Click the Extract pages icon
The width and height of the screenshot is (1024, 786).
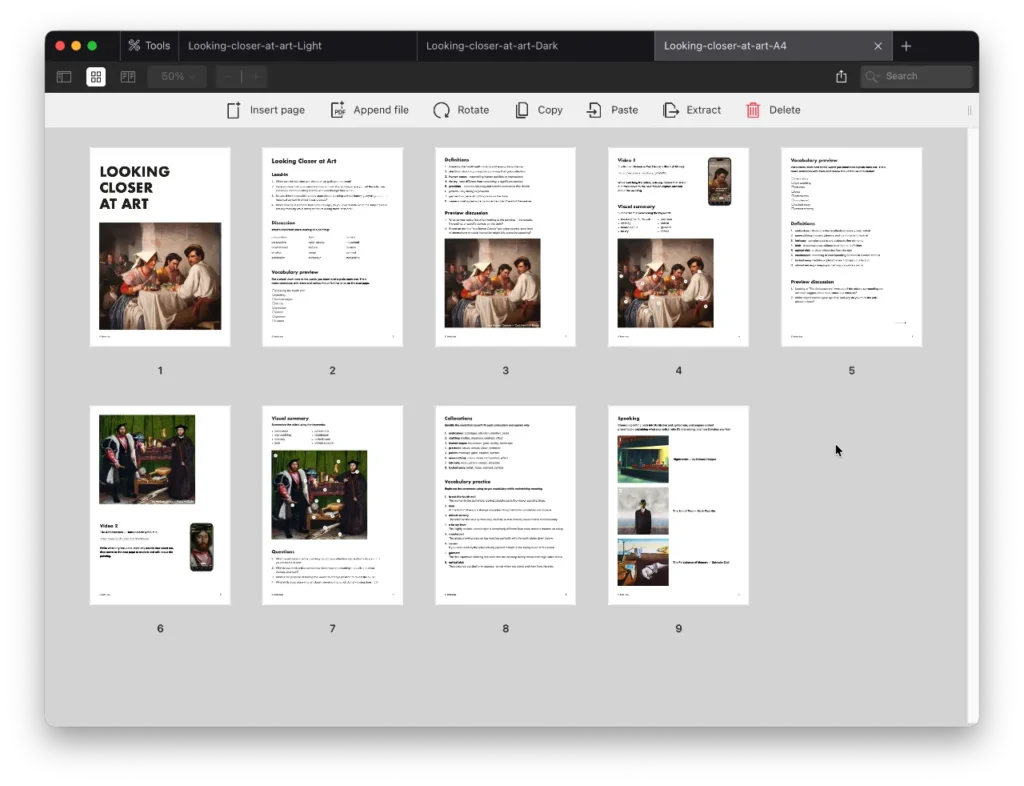click(x=671, y=110)
